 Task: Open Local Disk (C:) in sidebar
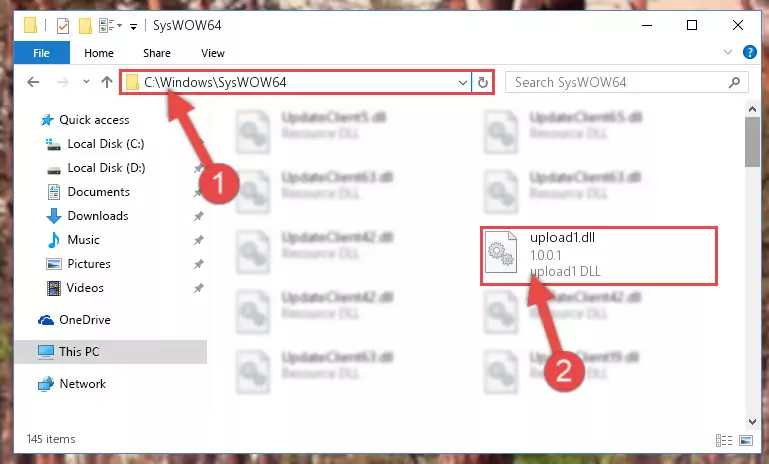(105, 144)
